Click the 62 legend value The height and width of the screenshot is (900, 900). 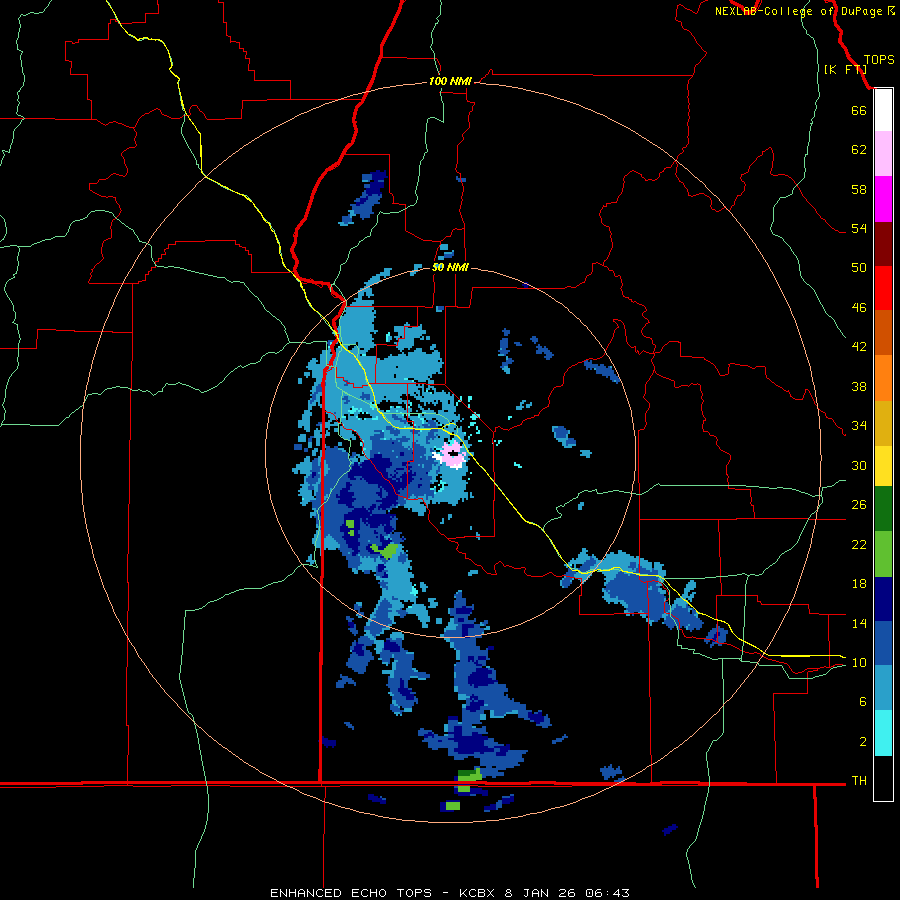click(x=859, y=150)
